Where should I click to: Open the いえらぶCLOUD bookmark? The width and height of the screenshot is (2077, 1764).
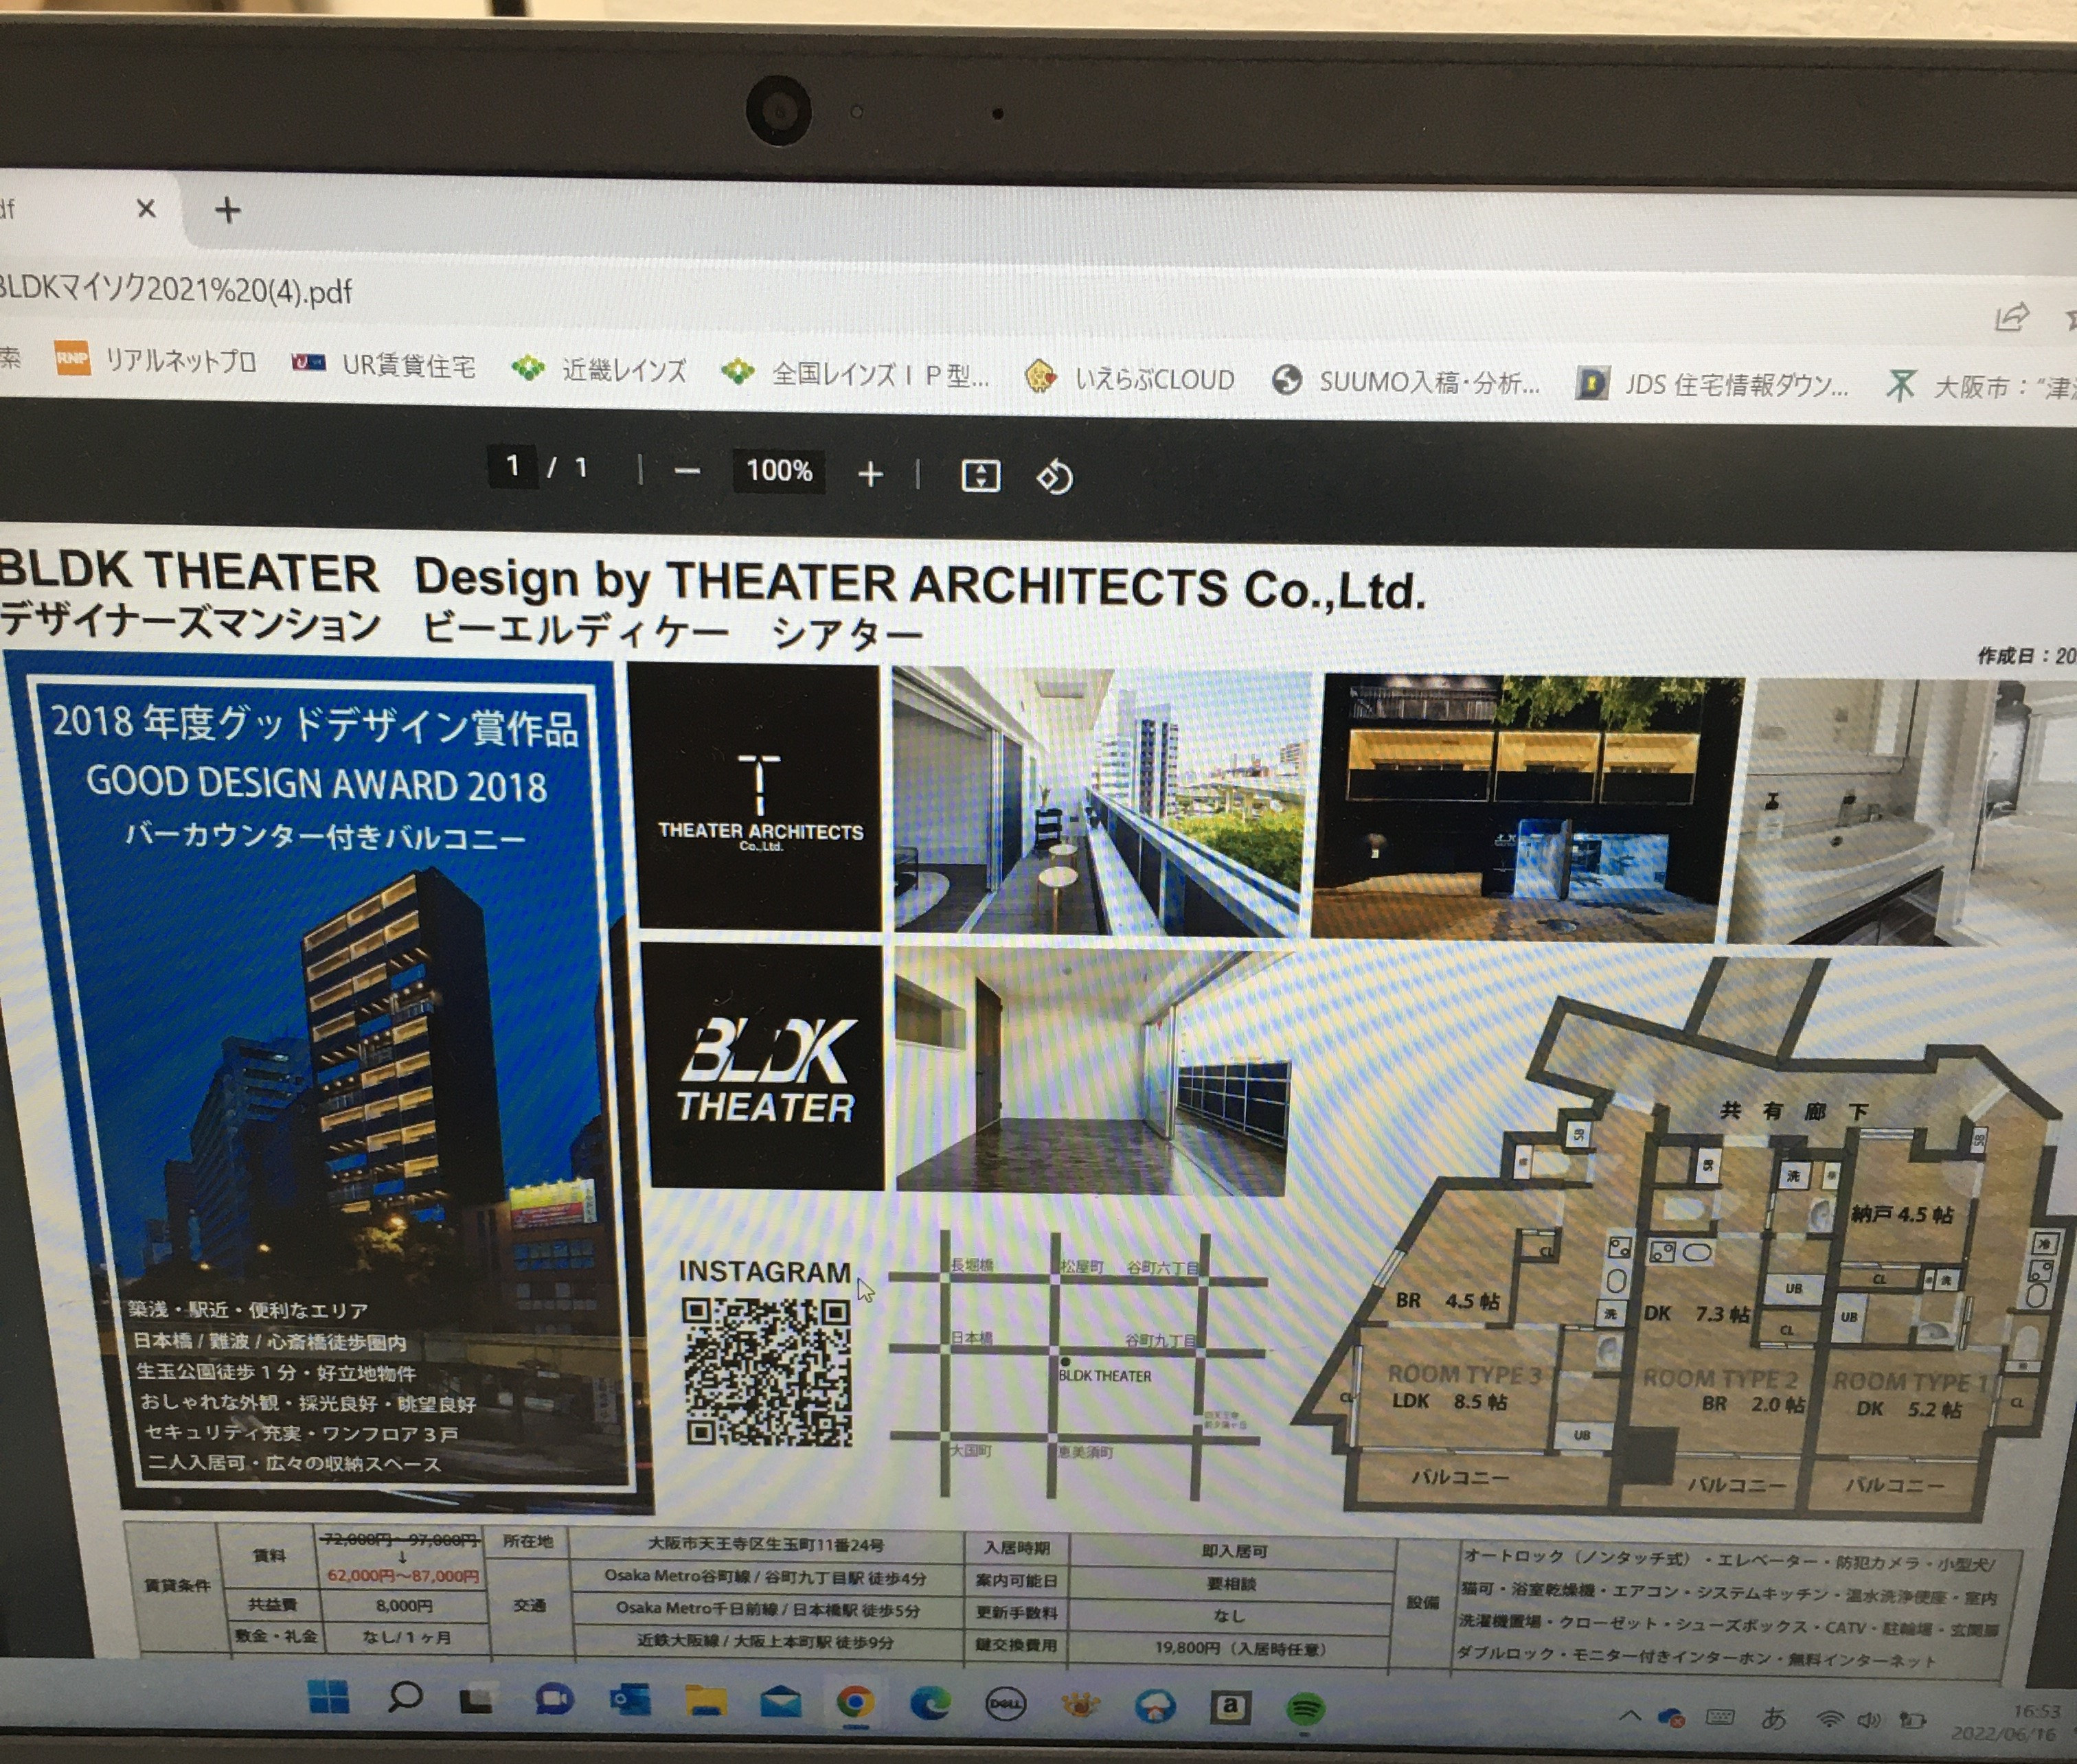pos(1130,378)
